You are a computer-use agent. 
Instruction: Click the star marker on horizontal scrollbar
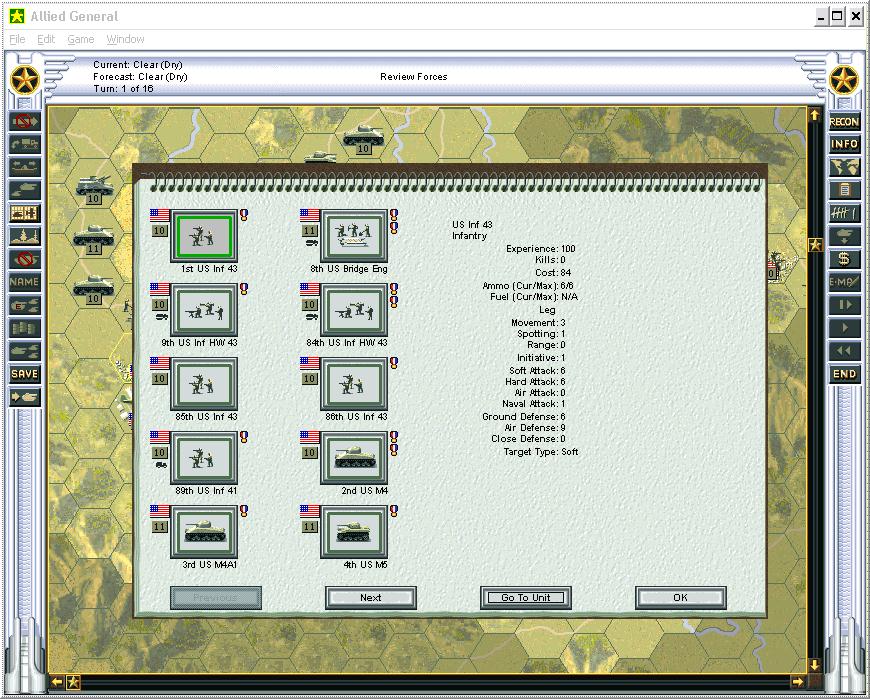click(x=74, y=682)
